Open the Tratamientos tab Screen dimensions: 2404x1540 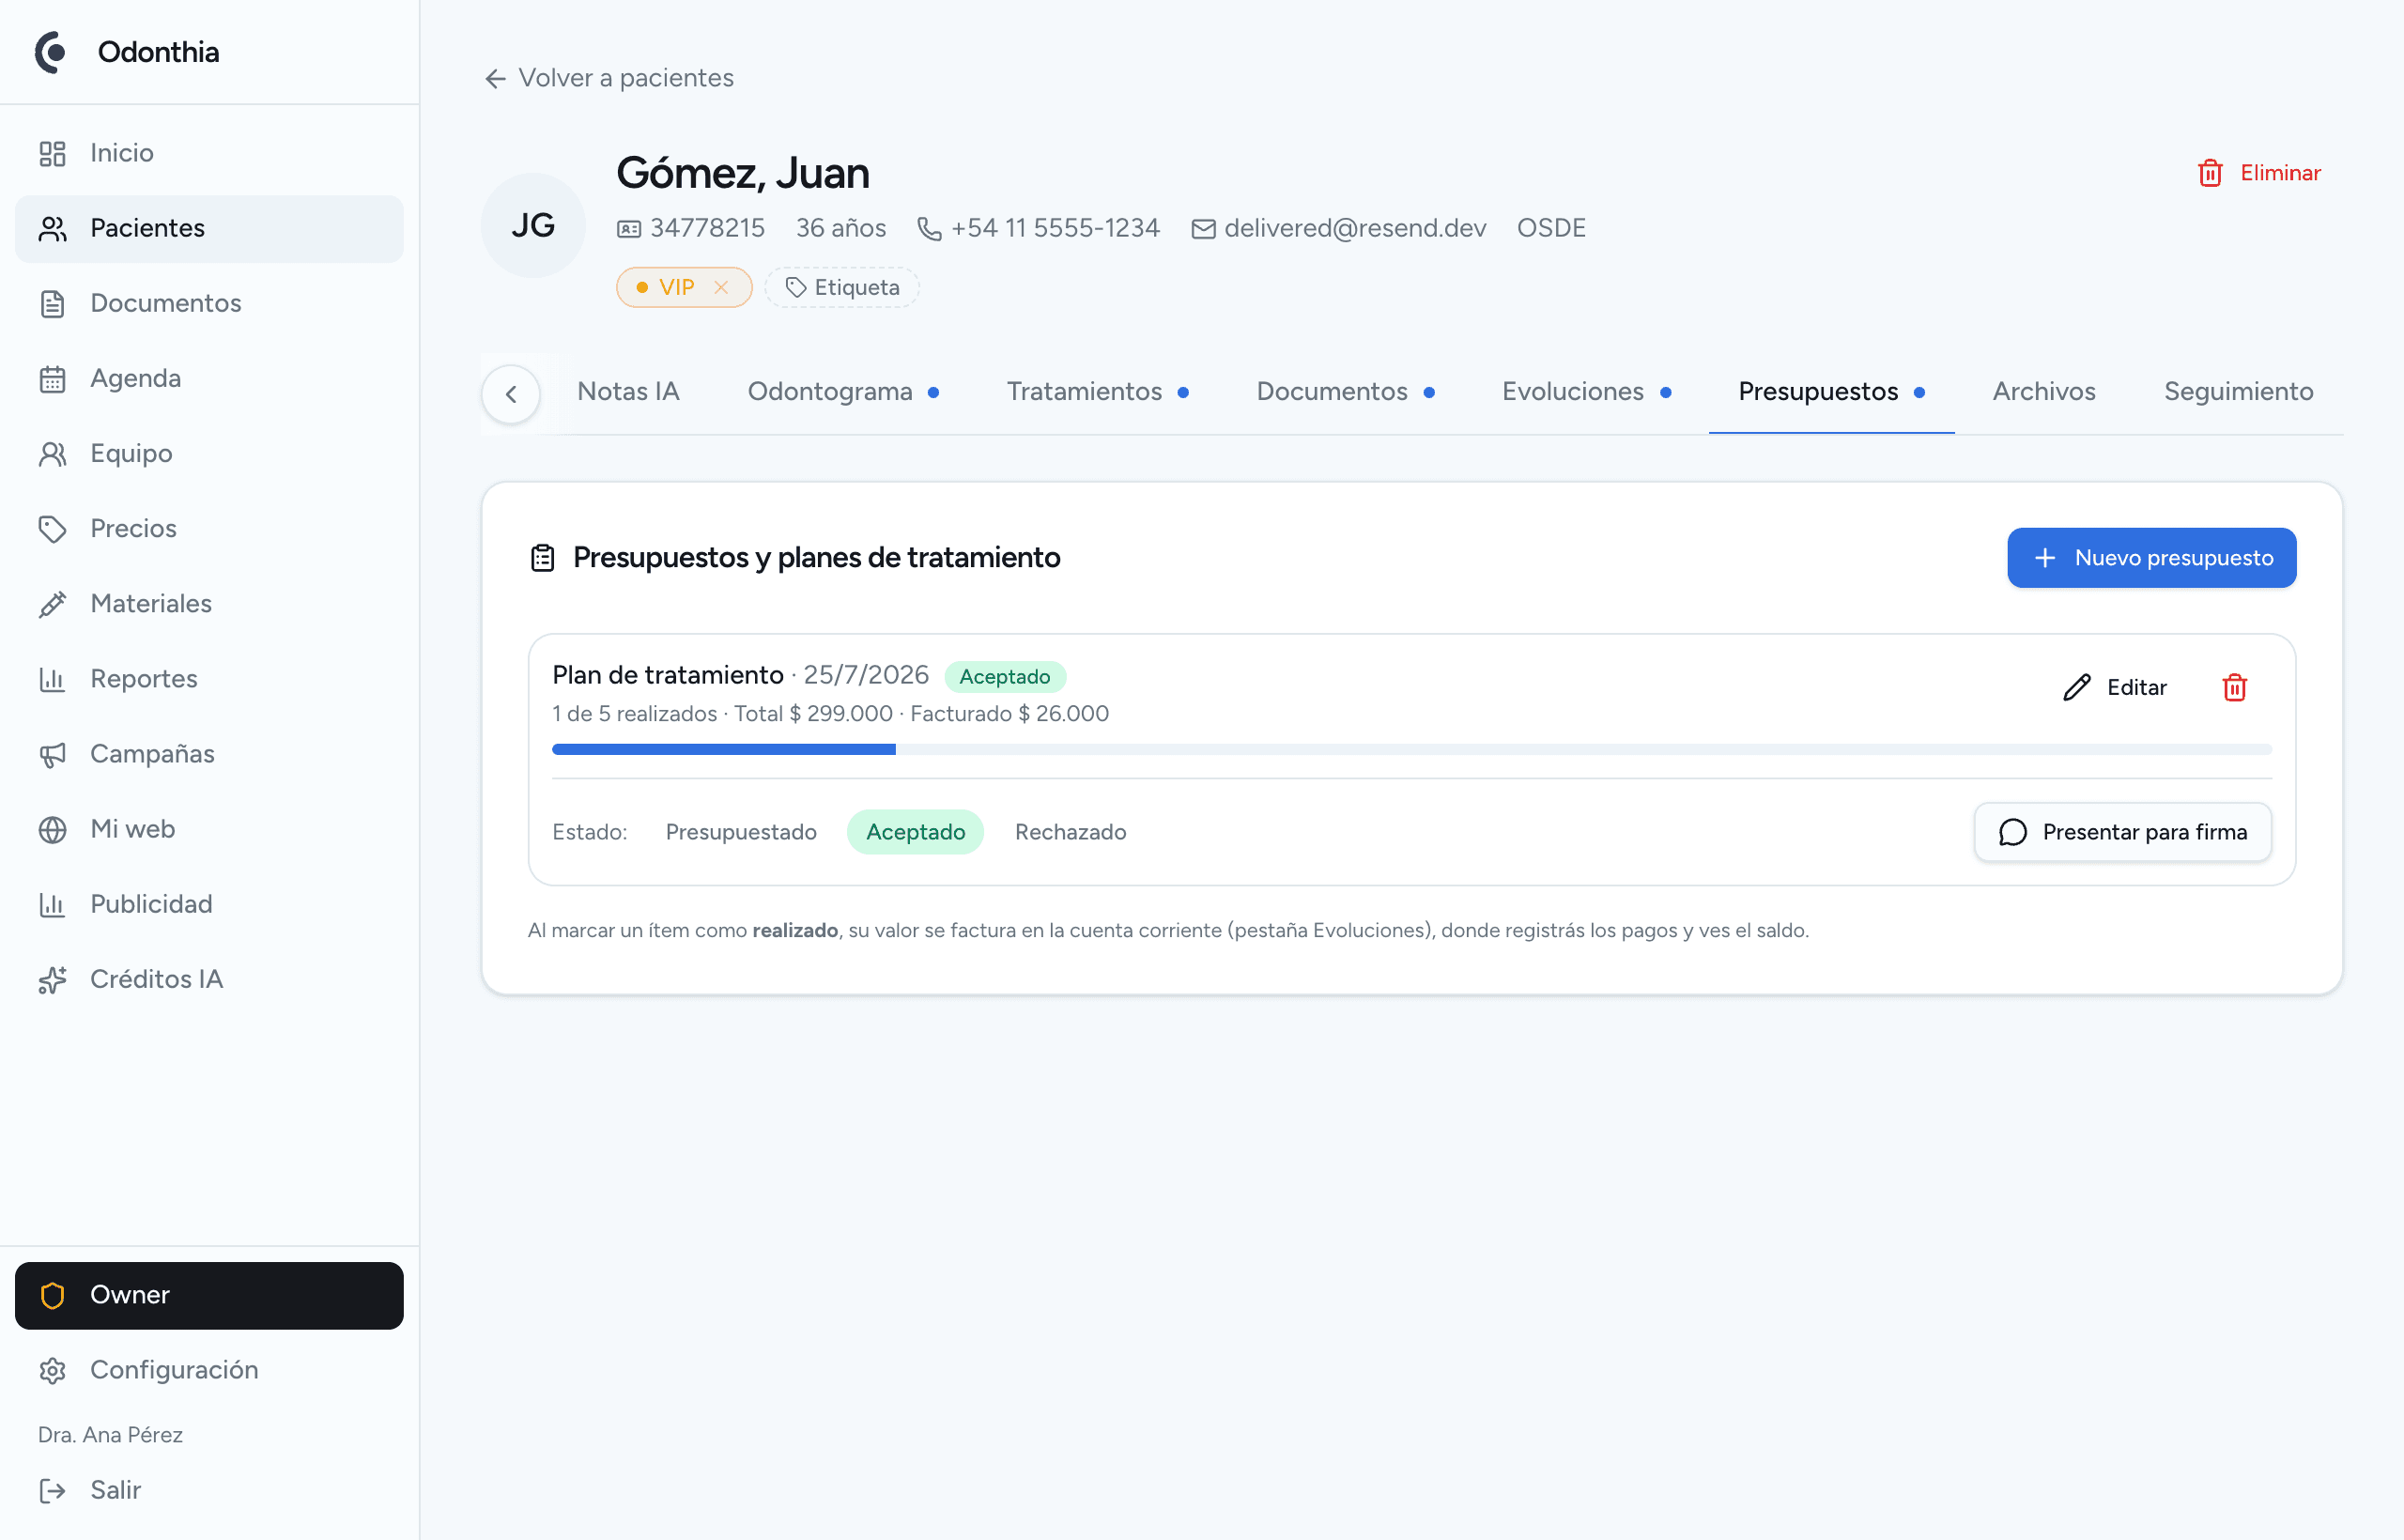[1097, 391]
